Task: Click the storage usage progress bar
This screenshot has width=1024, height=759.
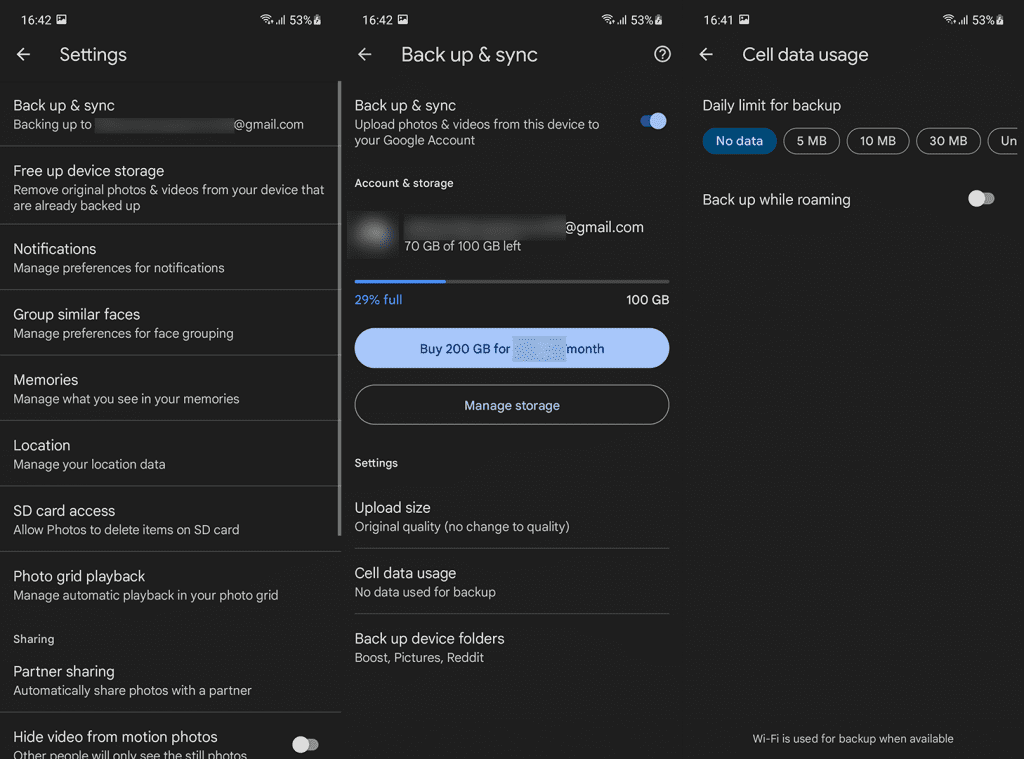Action: (511, 282)
